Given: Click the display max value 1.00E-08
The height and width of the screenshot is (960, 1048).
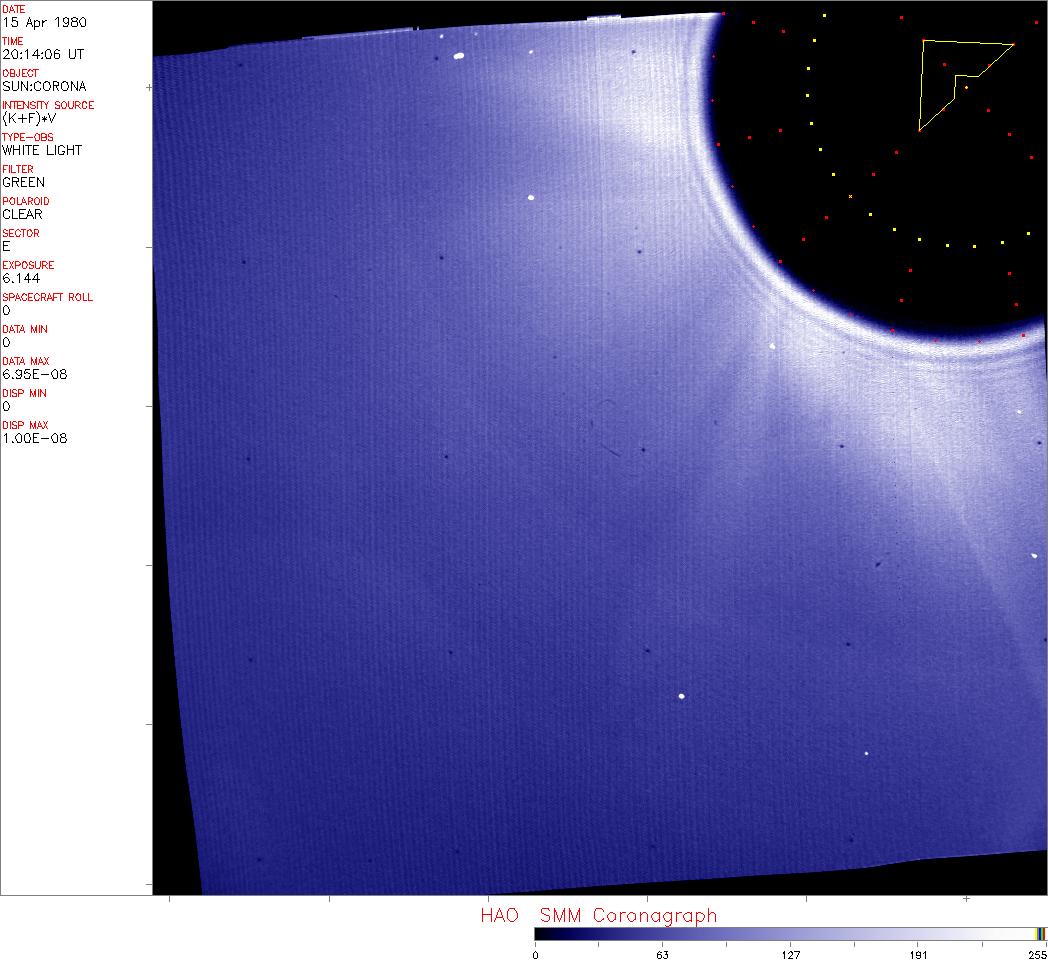Looking at the screenshot, I should tap(35, 438).
